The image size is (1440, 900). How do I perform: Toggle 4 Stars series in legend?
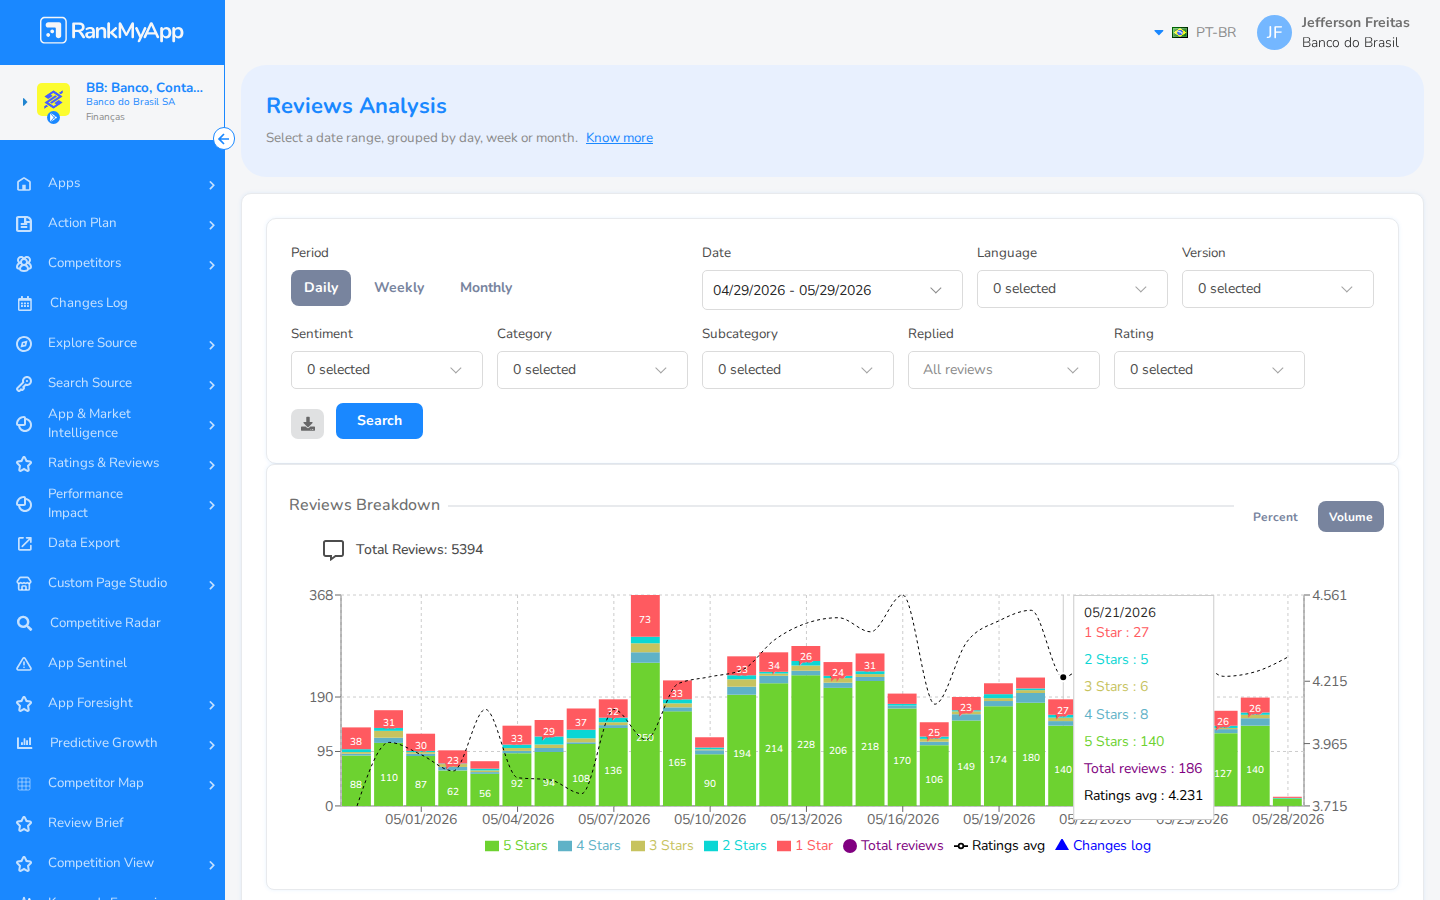(x=589, y=846)
